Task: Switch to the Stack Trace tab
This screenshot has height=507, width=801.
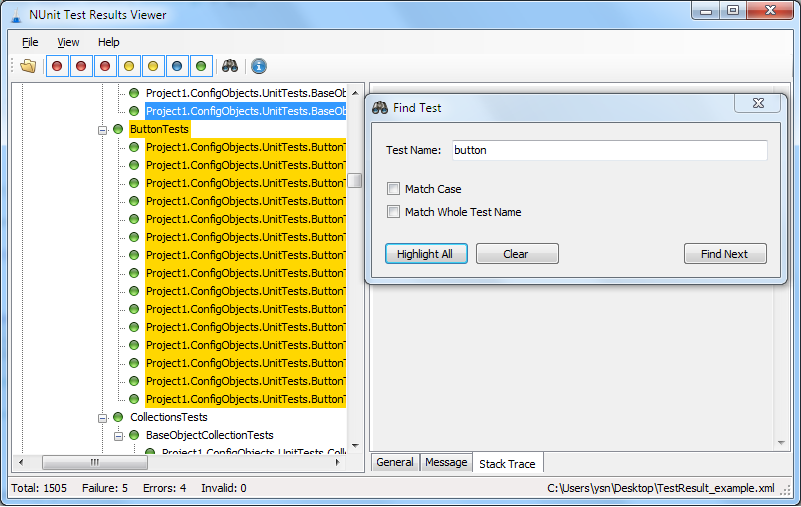Action: (507, 464)
